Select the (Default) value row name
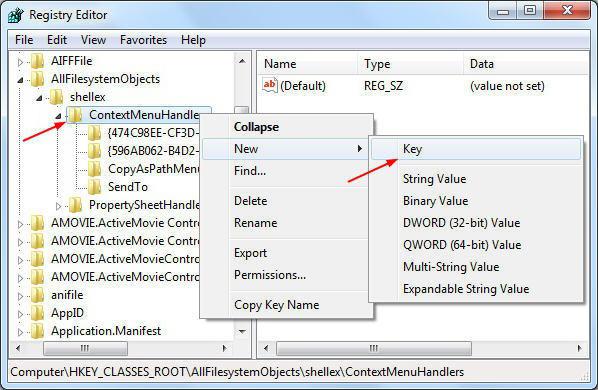The image size is (598, 390). (x=303, y=86)
